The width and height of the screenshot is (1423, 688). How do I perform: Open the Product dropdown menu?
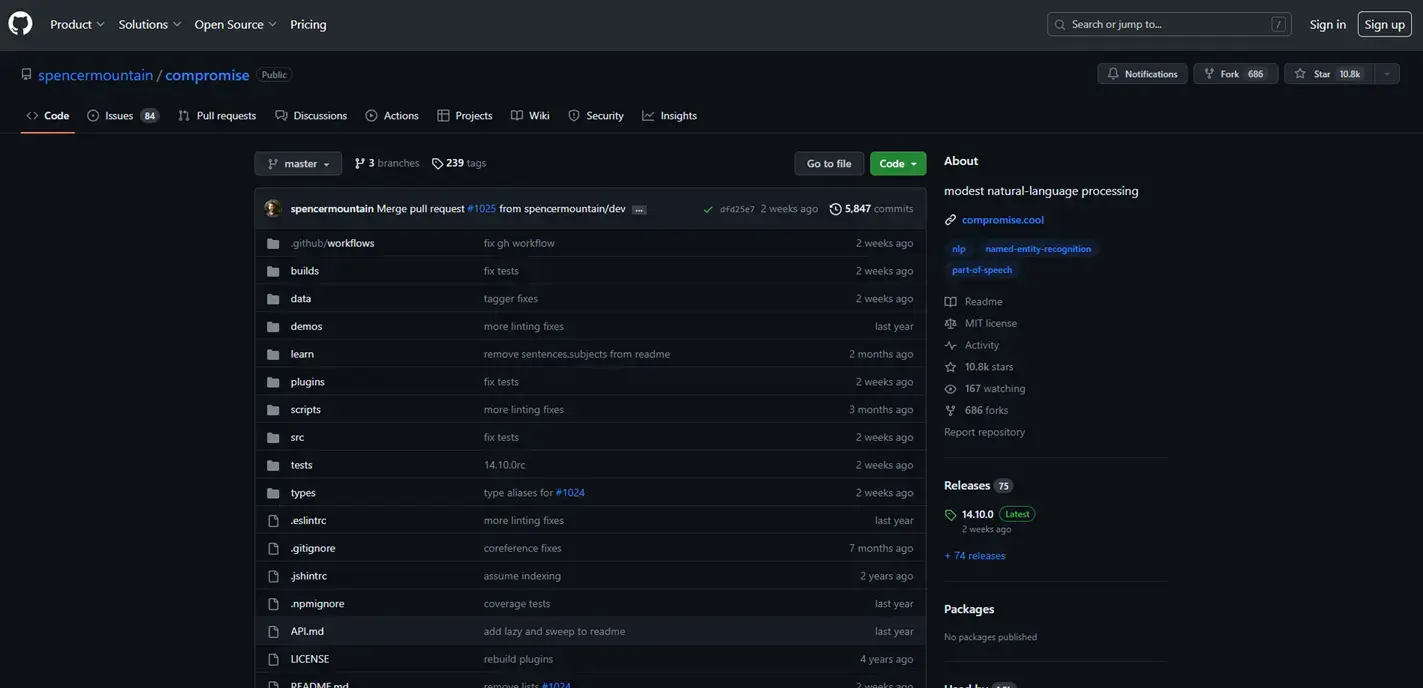pos(77,24)
